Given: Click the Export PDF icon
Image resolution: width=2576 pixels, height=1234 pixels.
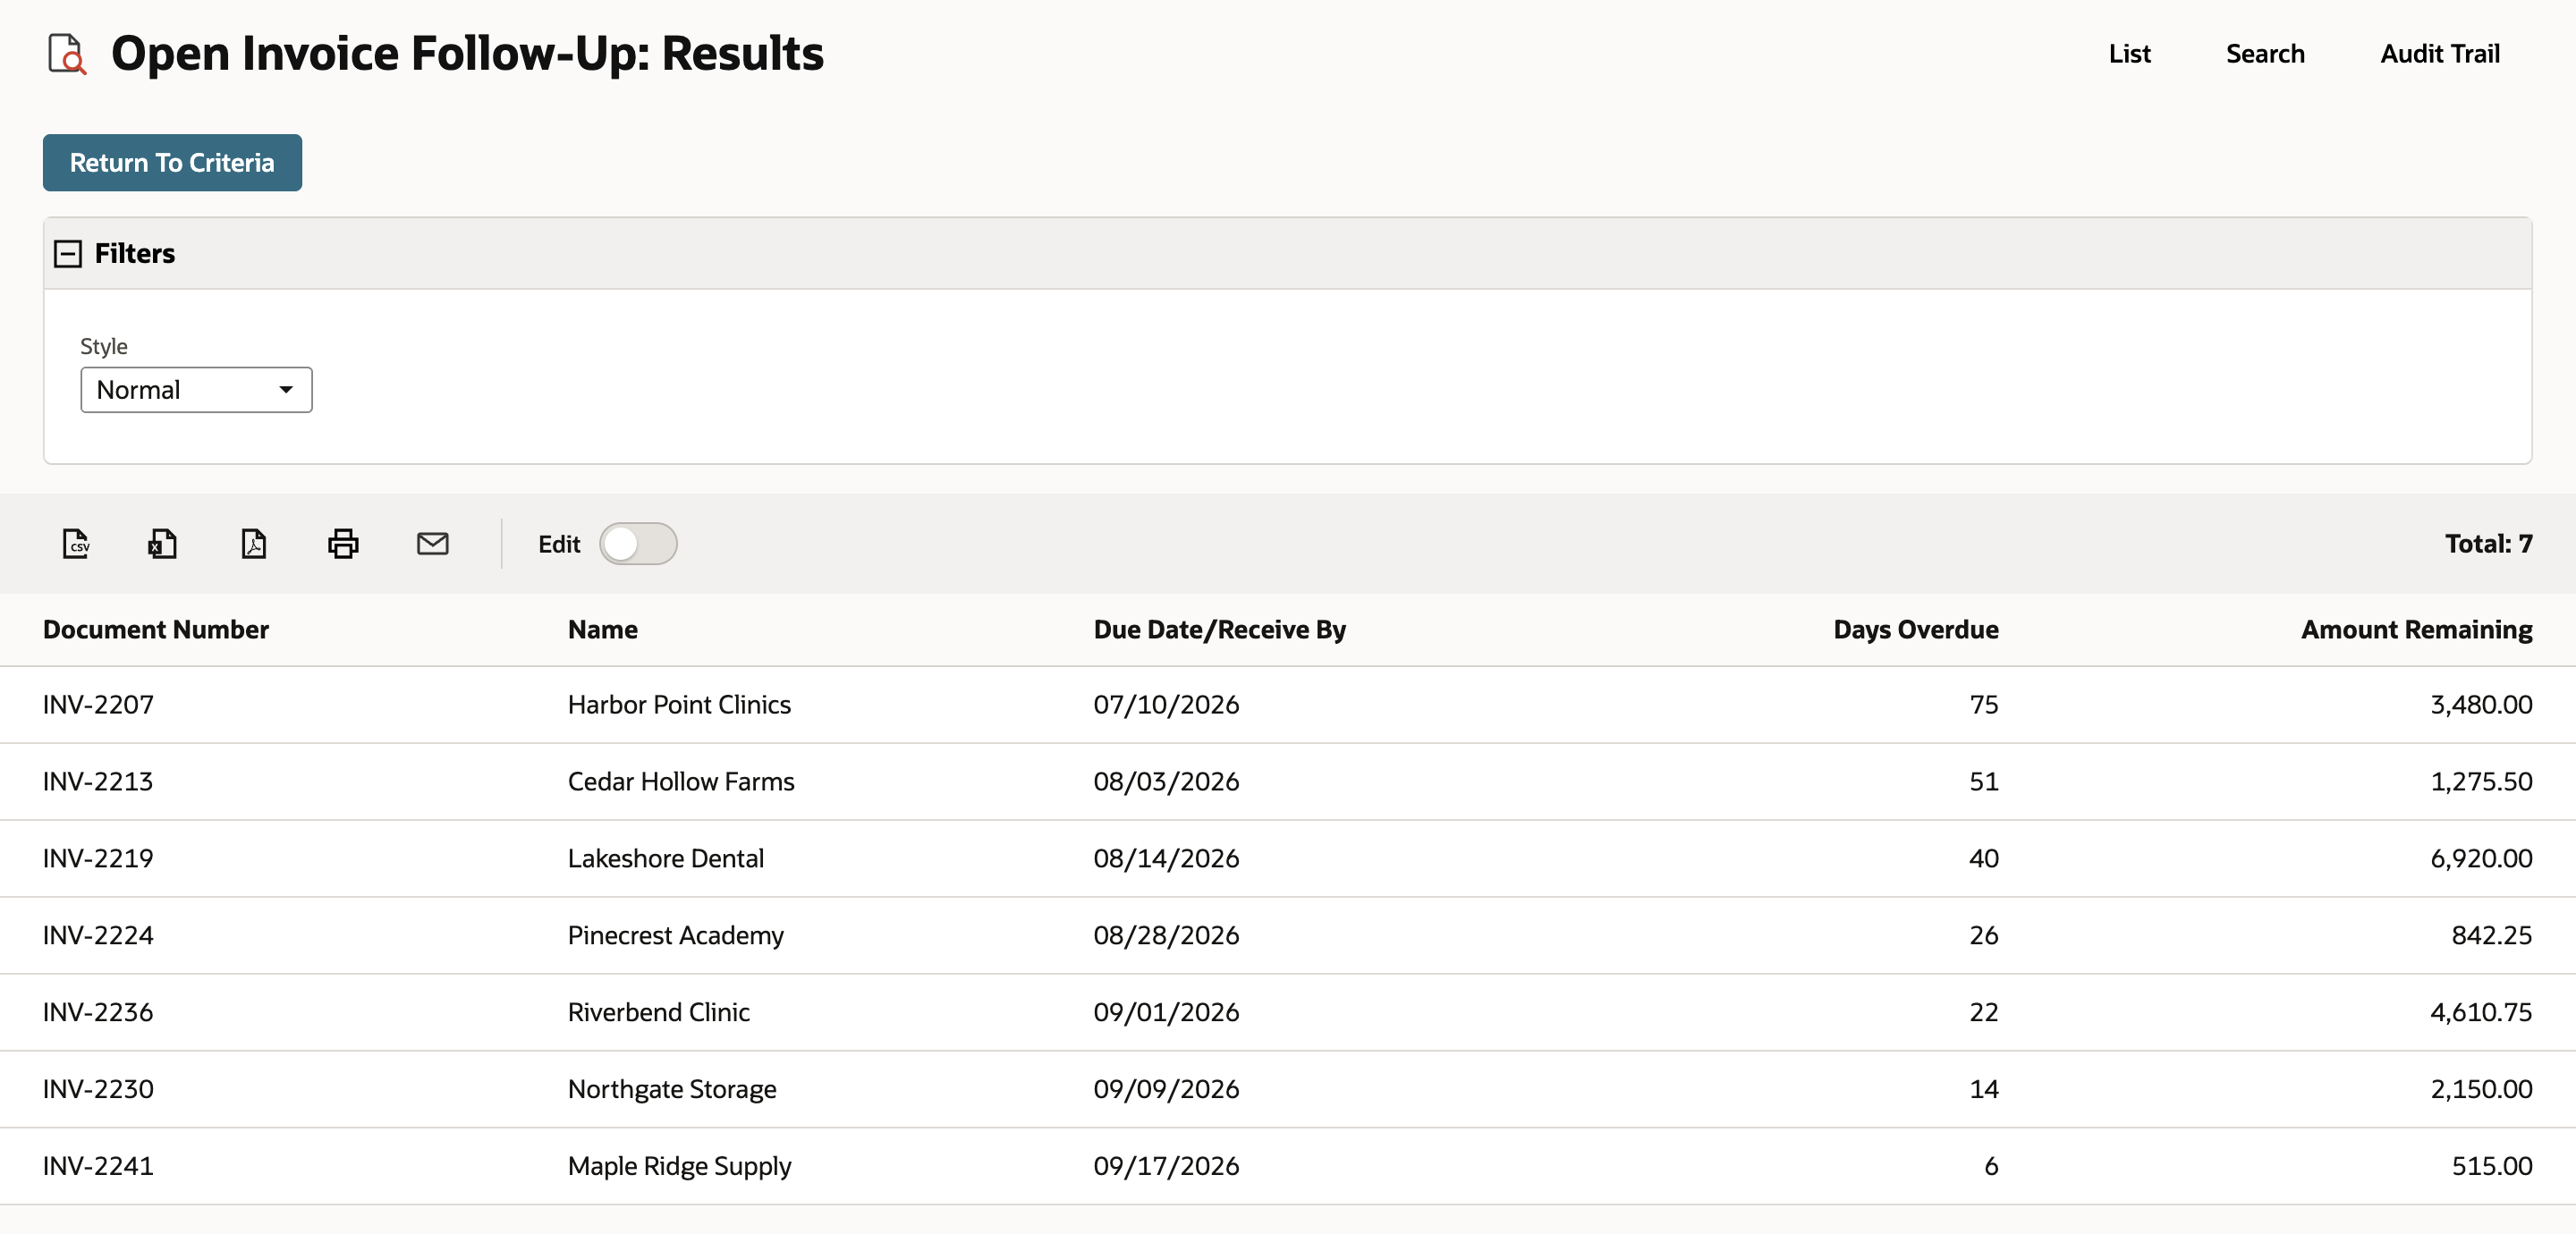Looking at the screenshot, I should (254, 543).
